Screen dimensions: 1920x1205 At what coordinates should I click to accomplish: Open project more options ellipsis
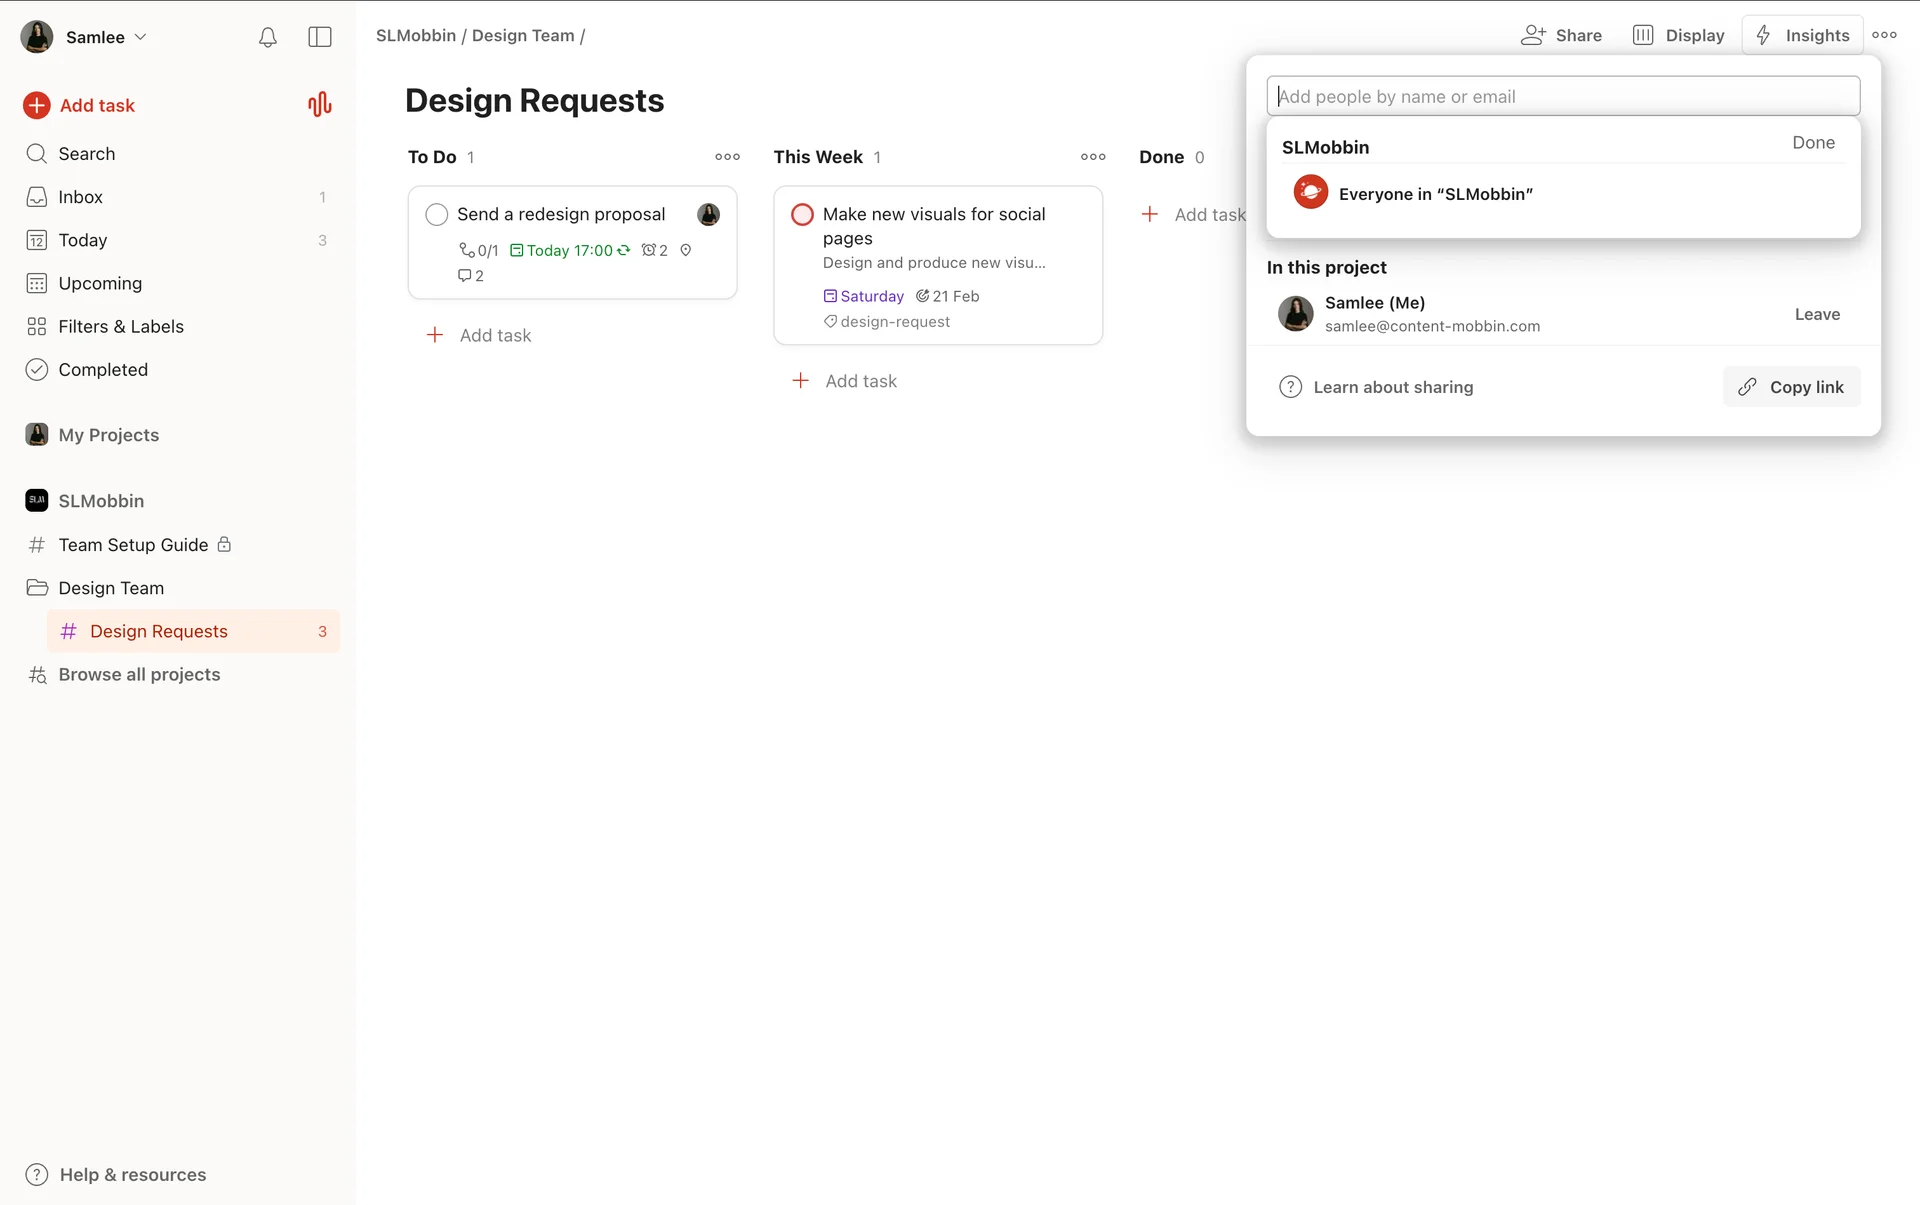pyautogui.click(x=1885, y=35)
